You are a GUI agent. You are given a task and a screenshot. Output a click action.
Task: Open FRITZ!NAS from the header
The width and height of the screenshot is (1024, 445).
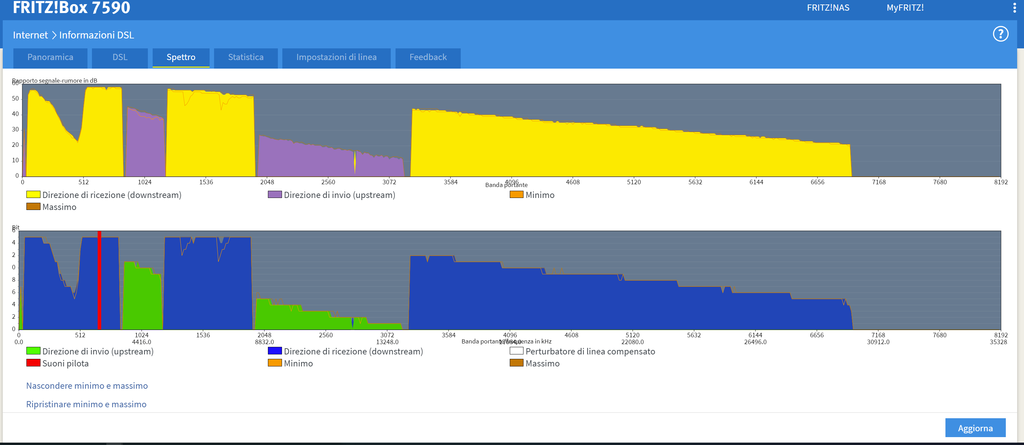(827, 9)
